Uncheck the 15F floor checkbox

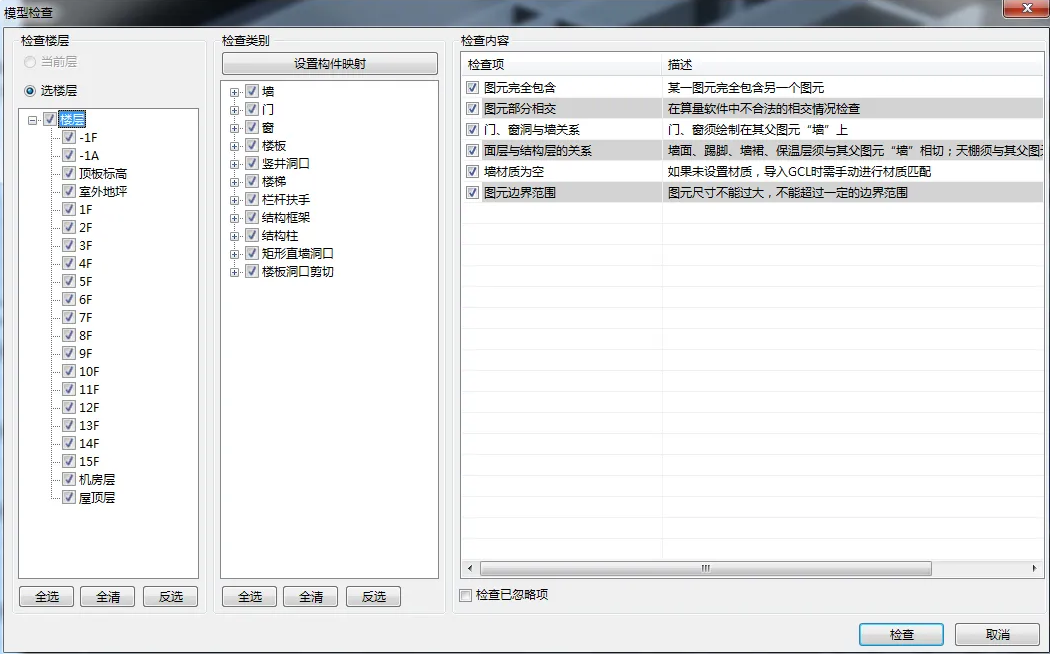(68, 461)
